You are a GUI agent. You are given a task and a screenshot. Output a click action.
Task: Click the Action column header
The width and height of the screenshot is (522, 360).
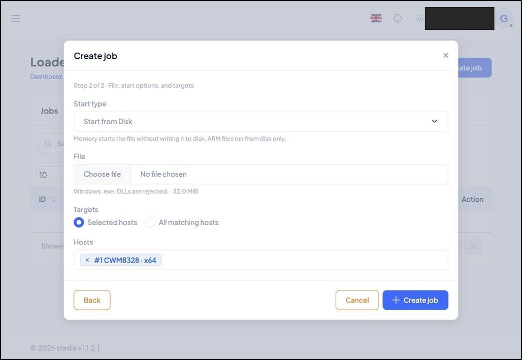coord(472,199)
